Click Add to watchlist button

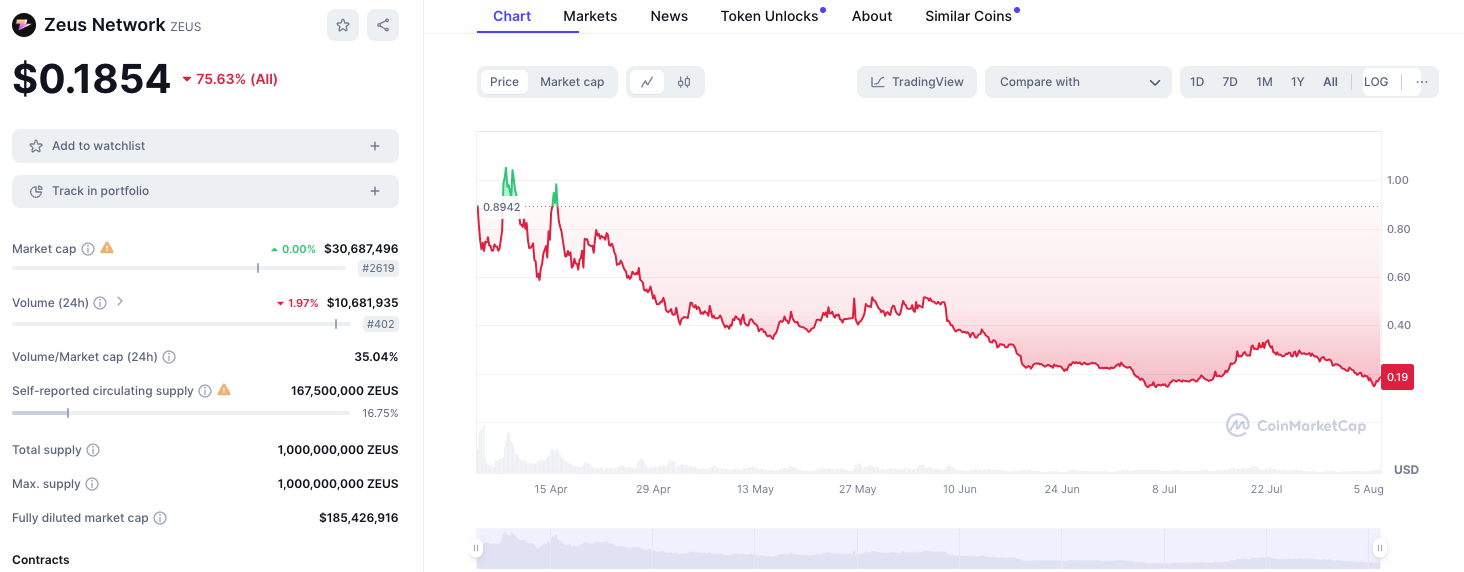pyautogui.click(x=205, y=146)
